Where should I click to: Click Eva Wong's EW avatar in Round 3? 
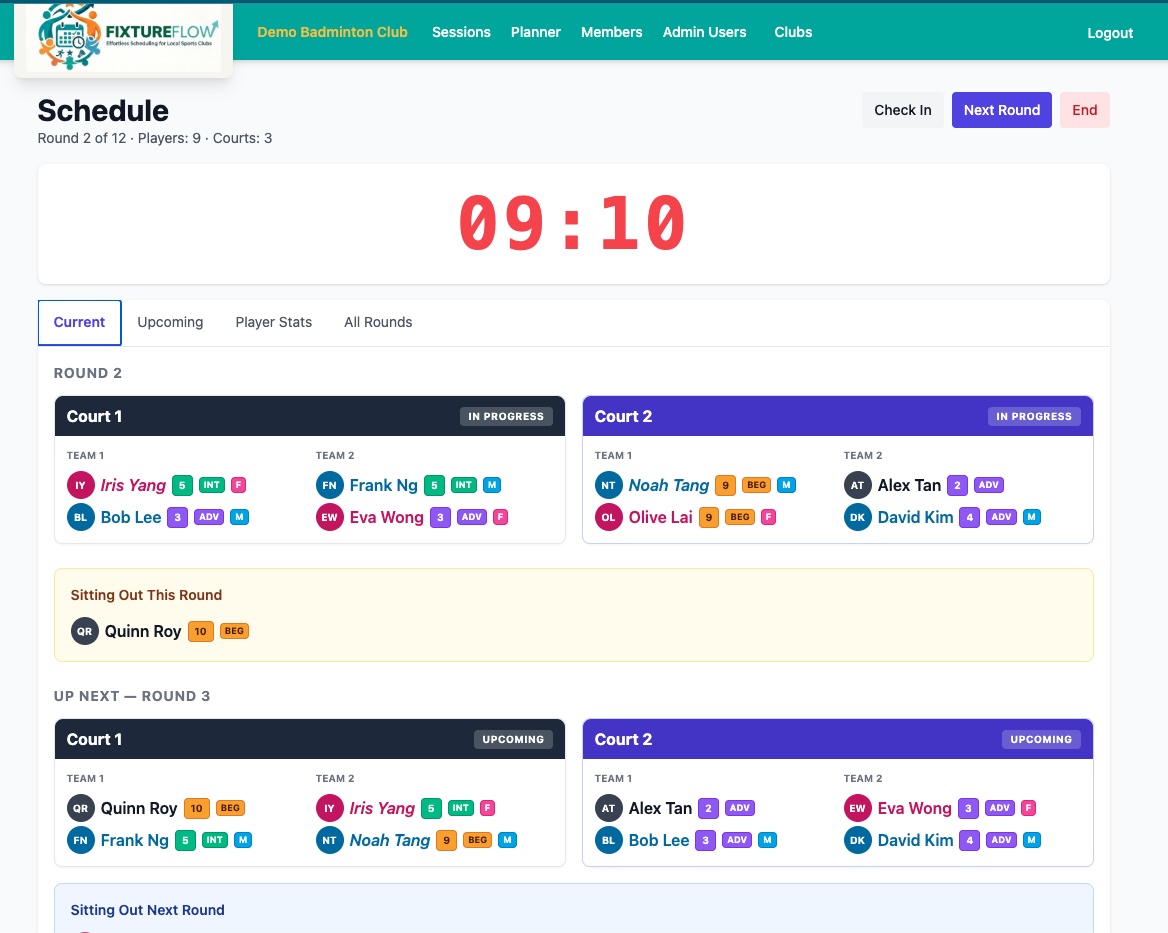coord(857,808)
